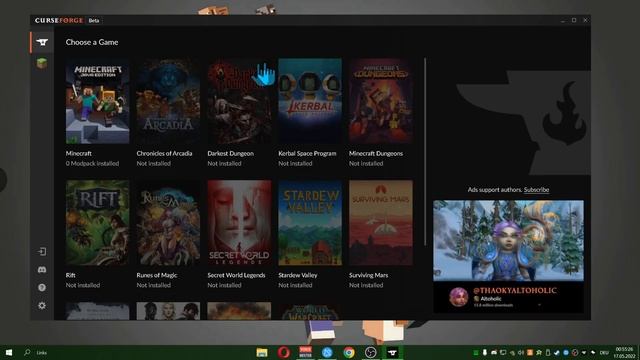The width and height of the screenshot is (640, 360).
Task: Click the '0 Modpack installed' text
Action: (x=92, y=163)
